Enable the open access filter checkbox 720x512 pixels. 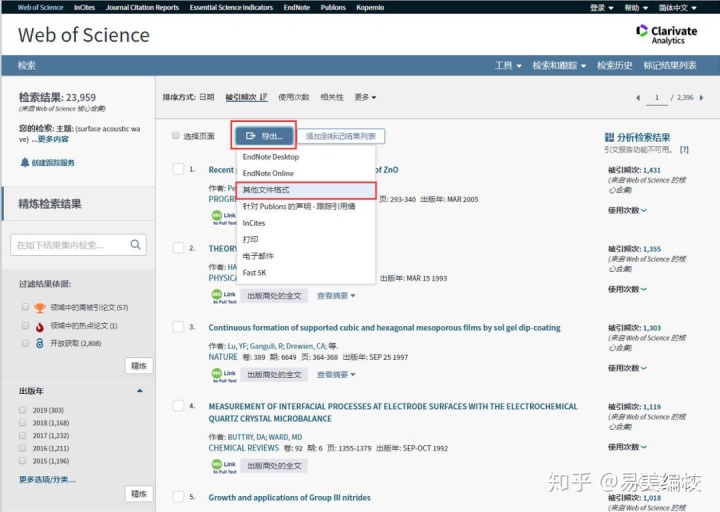point(25,343)
